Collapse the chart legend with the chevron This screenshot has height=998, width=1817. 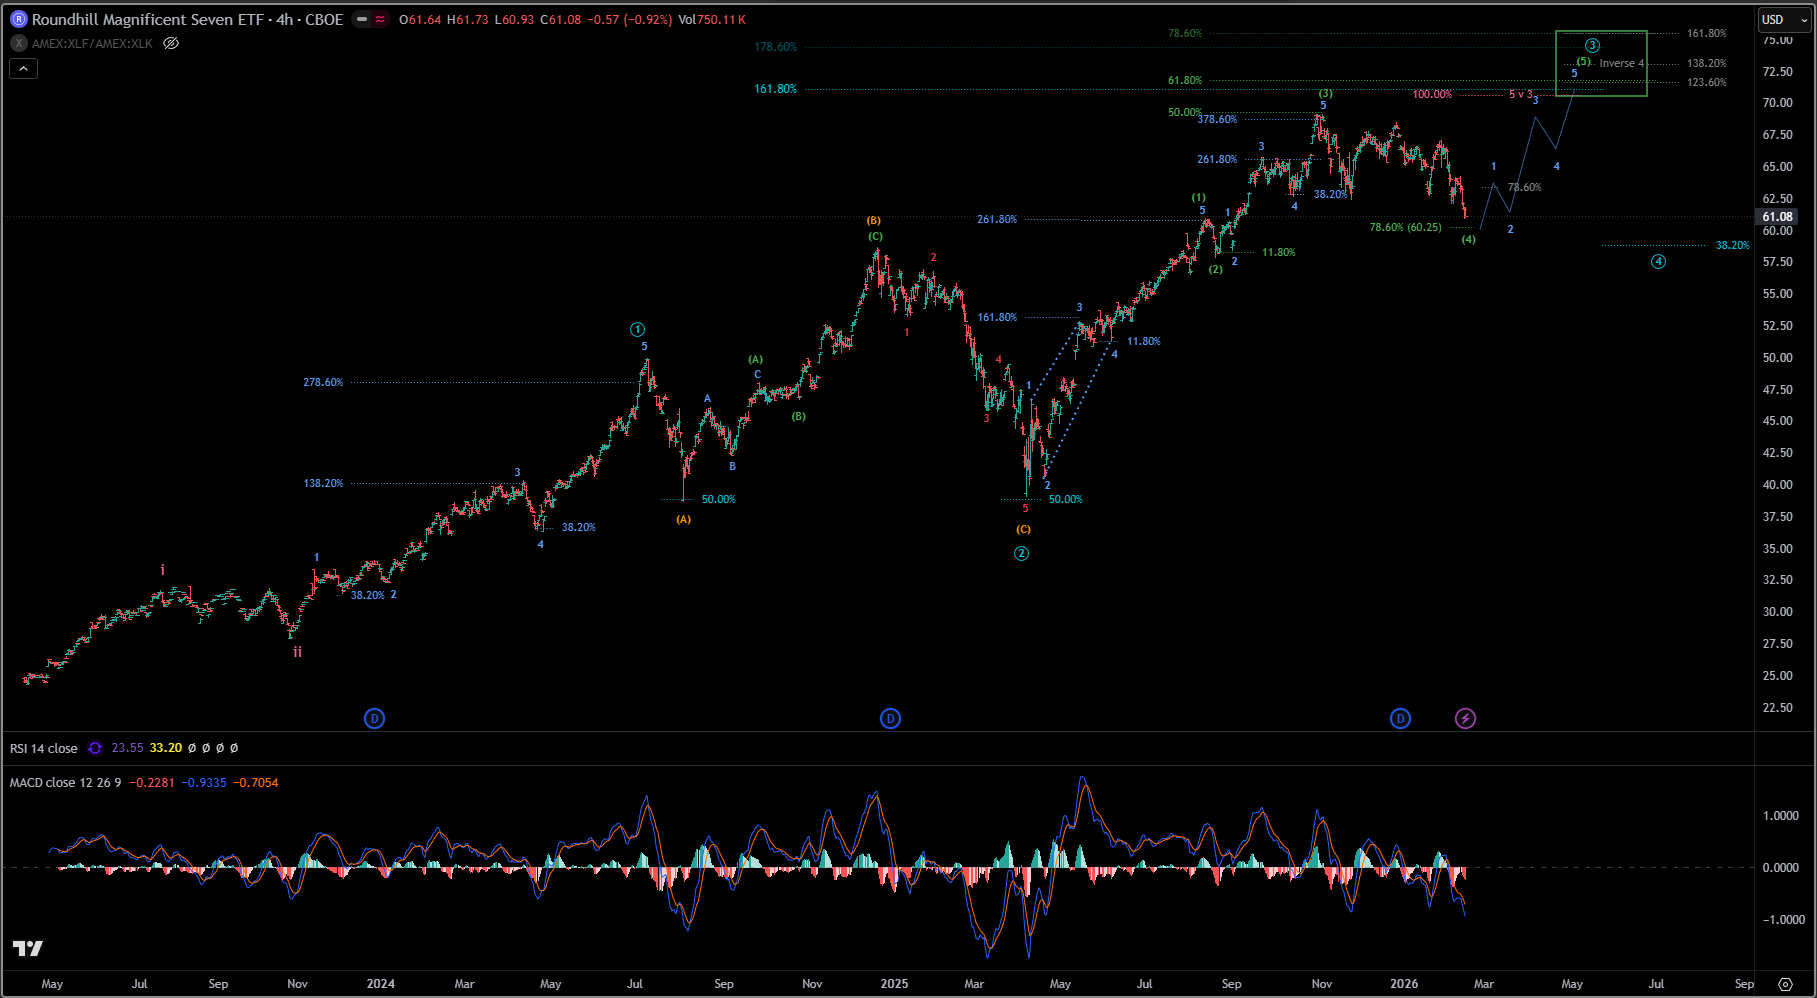click(23, 68)
